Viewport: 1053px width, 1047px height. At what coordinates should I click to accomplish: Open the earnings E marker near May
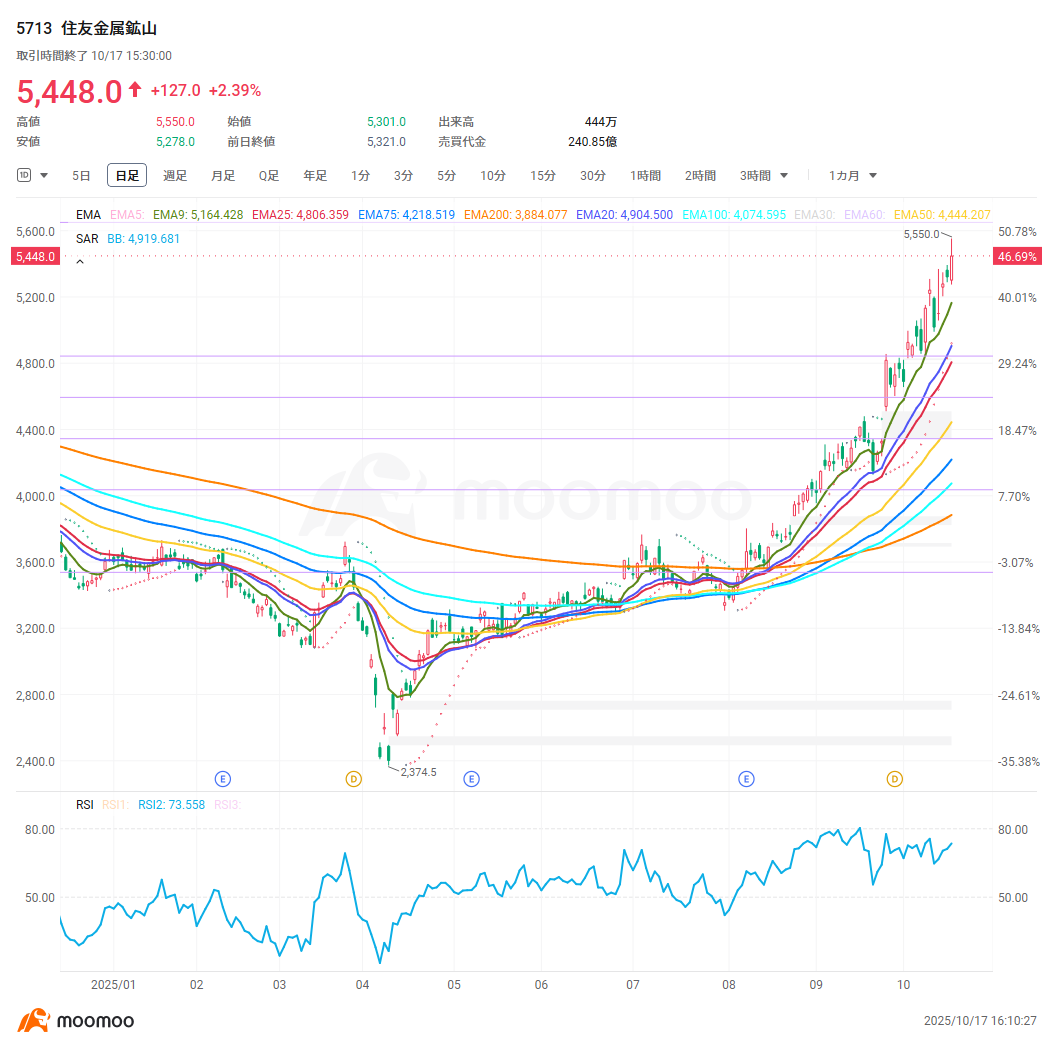tap(471, 779)
